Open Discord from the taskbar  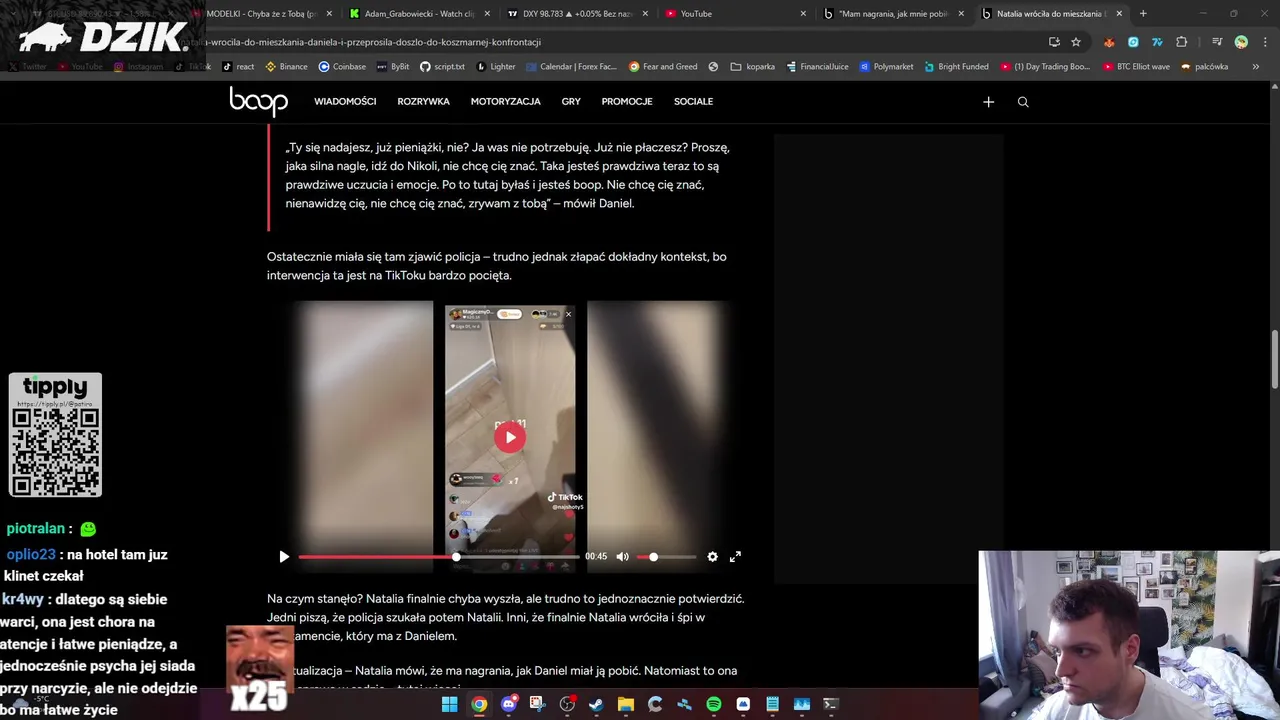[508, 705]
